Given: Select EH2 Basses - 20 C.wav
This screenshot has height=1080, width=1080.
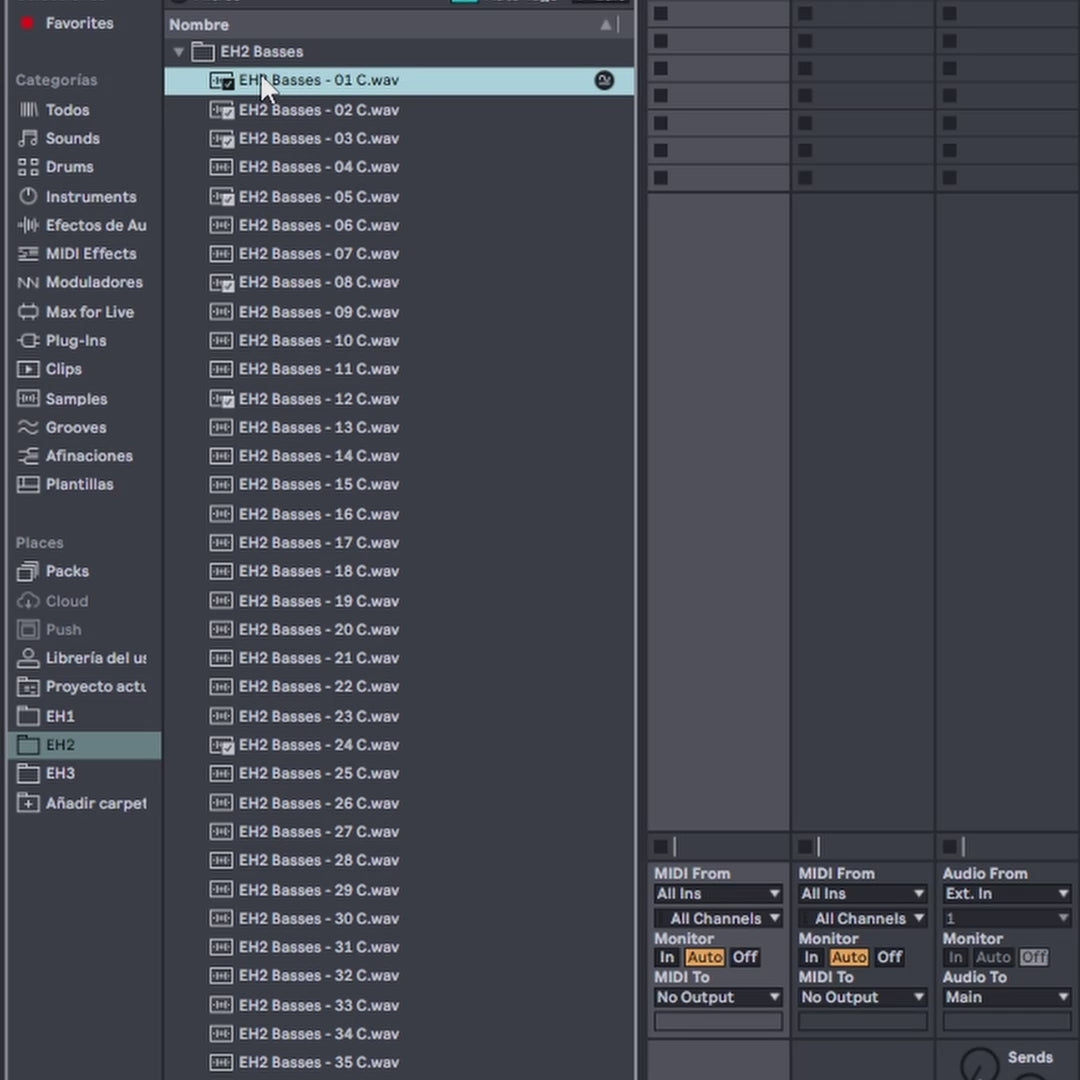Looking at the screenshot, I should click(x=399, y=630).
